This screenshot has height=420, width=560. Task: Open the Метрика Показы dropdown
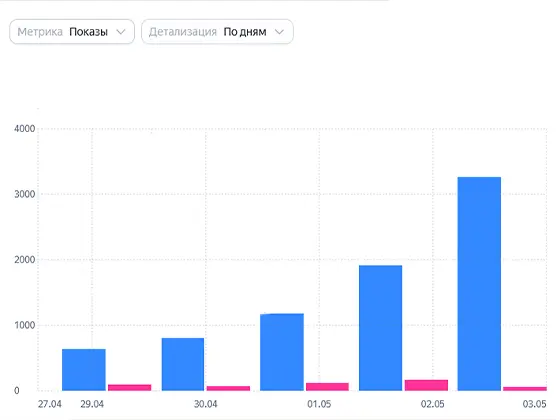point(72,32)
